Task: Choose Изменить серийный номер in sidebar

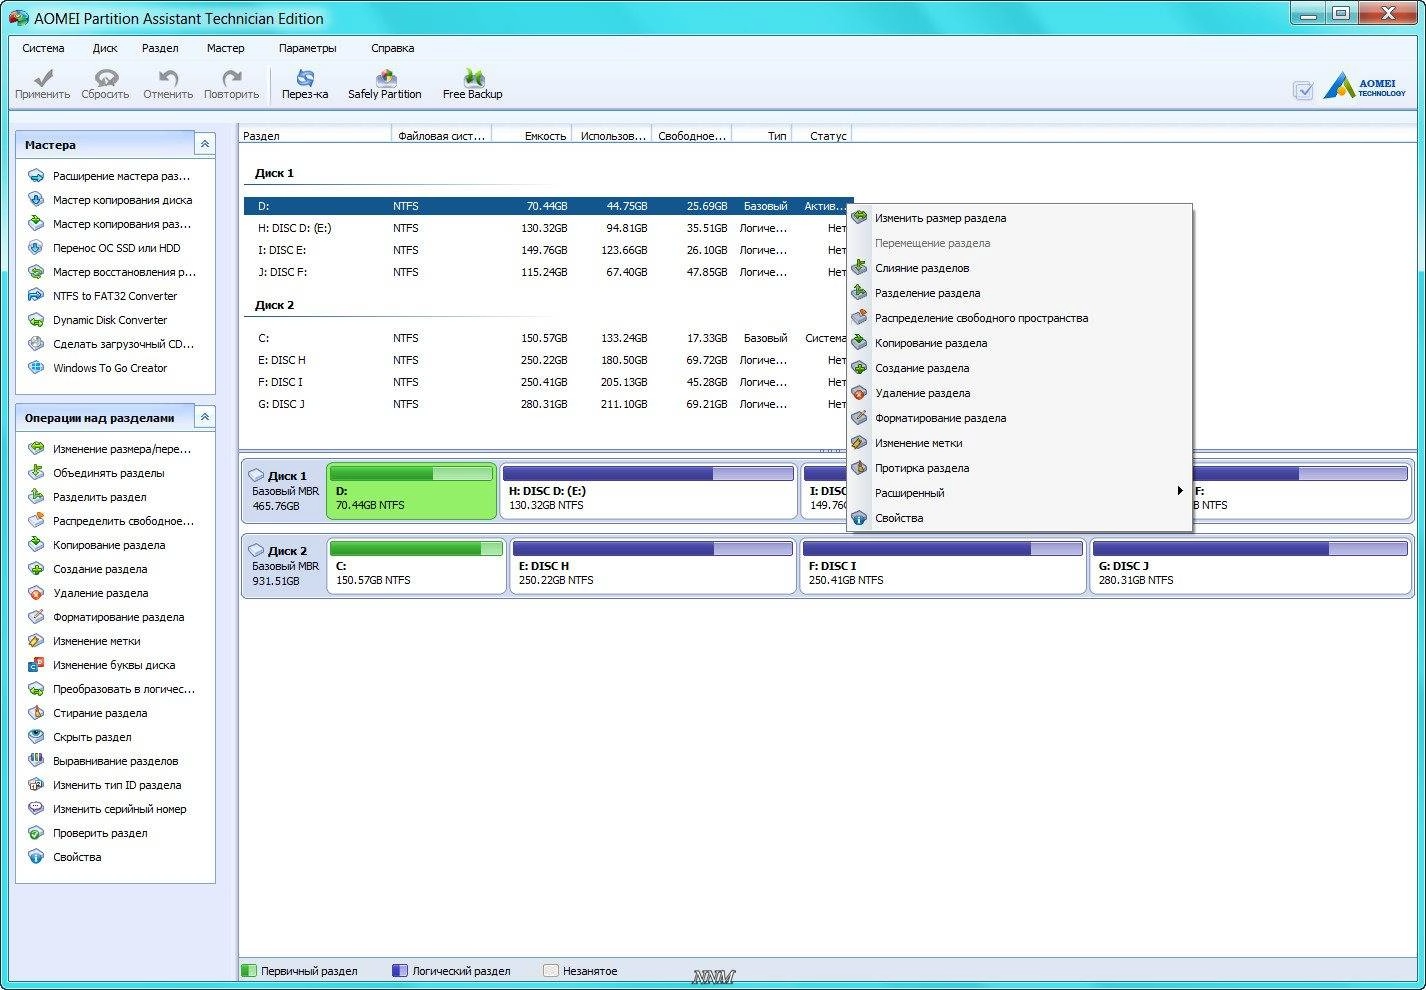Action: coord(119,809)
